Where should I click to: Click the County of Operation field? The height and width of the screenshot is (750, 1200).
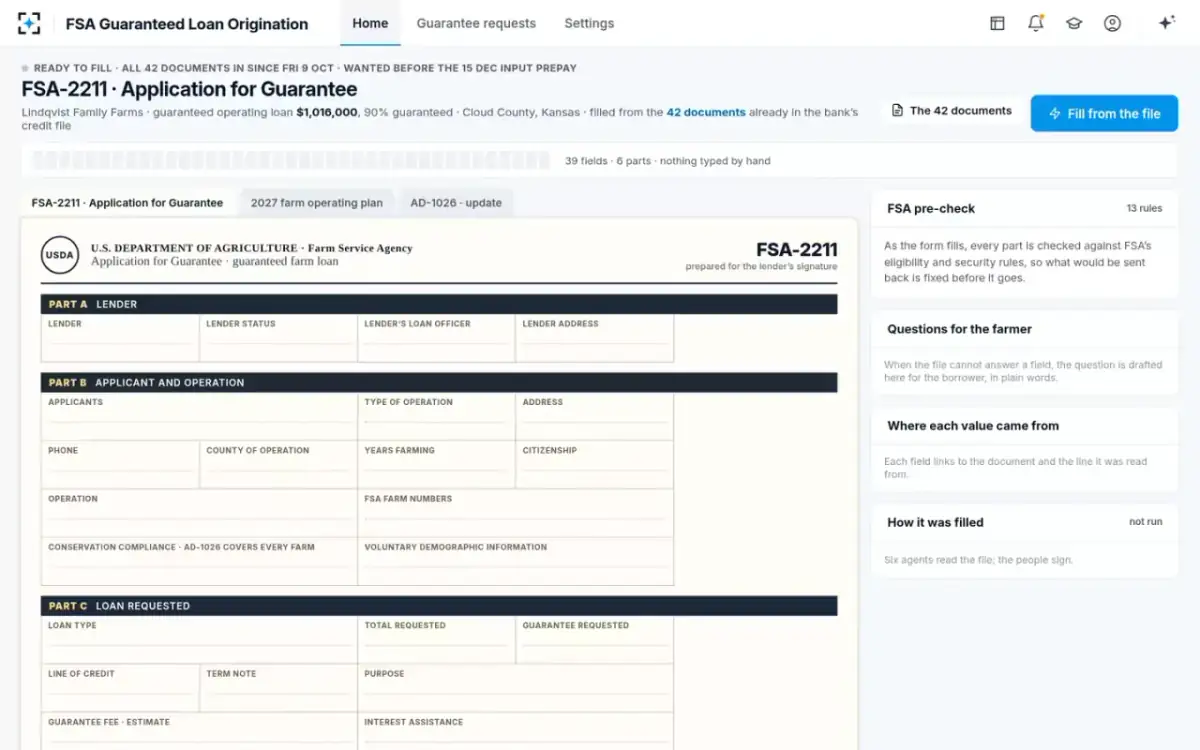click(x=278, y=465)
